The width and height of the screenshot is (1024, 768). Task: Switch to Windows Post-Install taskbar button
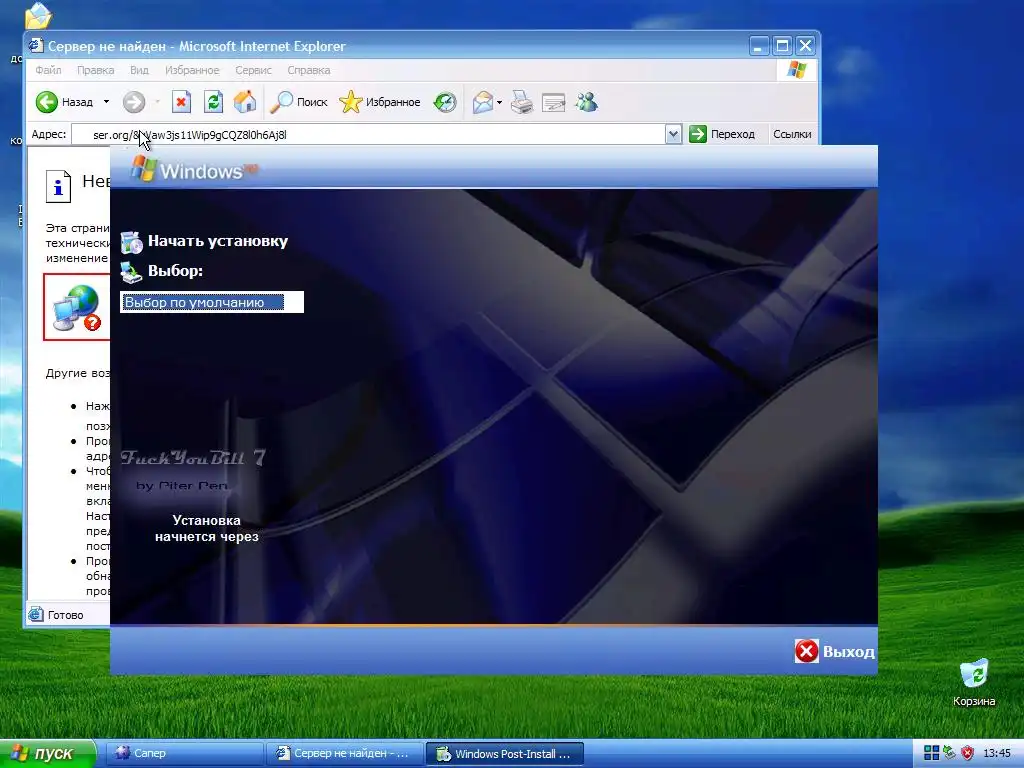[x=505, y=754]
